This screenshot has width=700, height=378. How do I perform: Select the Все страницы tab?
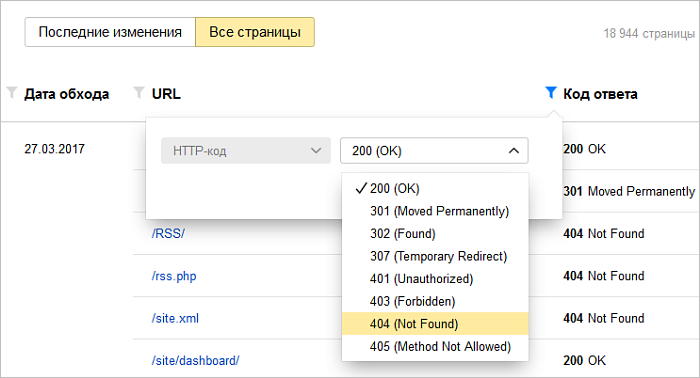point(255,32)
